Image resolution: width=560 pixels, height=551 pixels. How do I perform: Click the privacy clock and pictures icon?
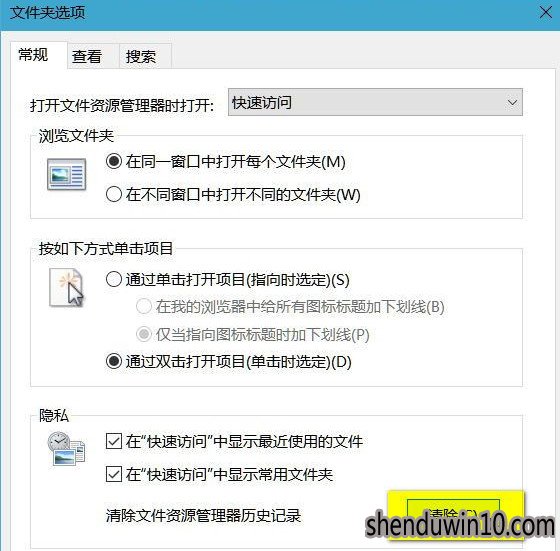tap(67, 449)
